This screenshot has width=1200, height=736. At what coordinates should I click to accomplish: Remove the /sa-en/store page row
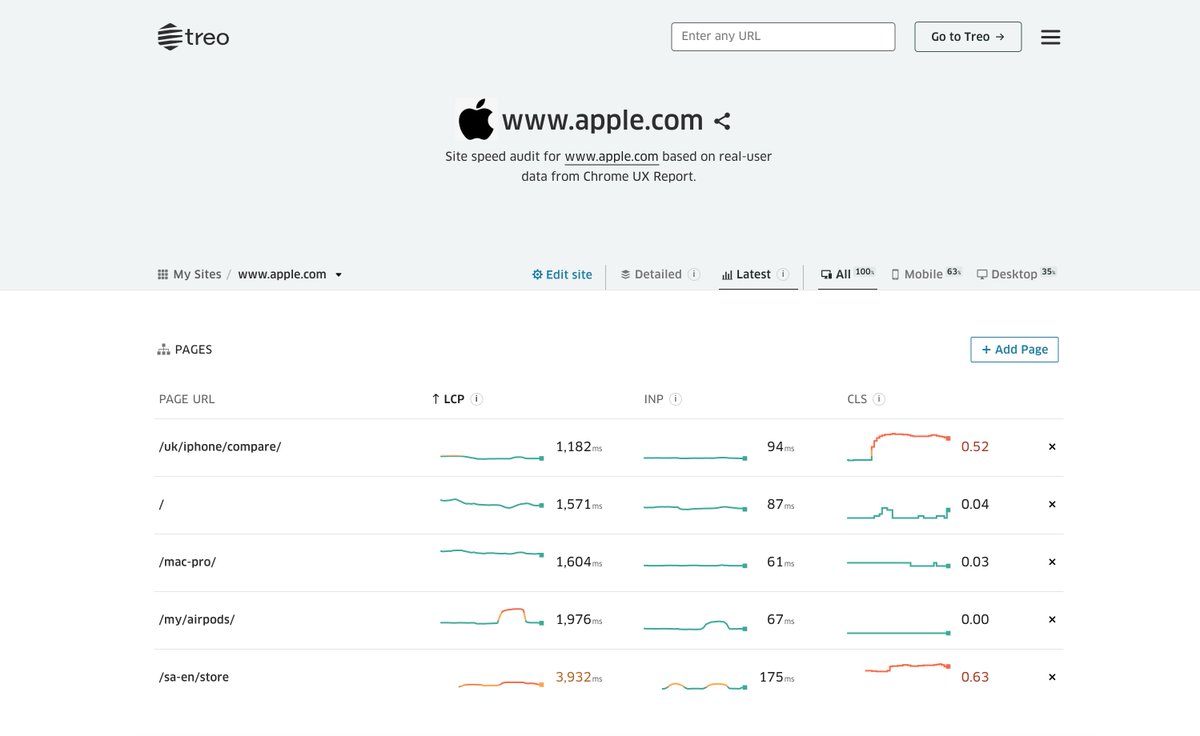click(1052, 677)
